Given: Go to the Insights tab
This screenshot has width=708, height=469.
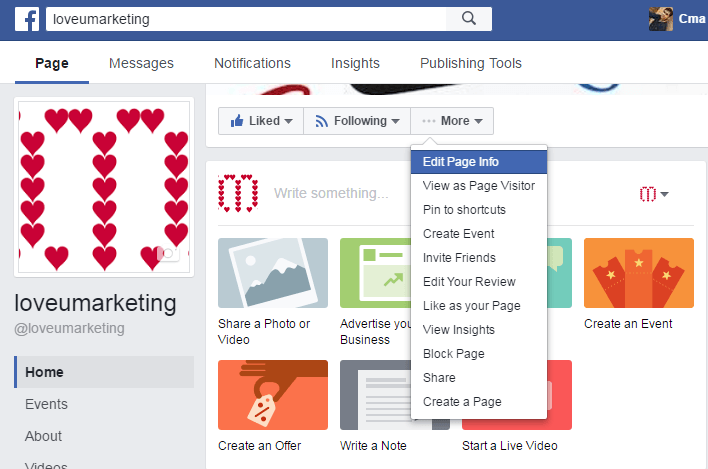Looking at the screenshot, I should (x=355, y=63).
